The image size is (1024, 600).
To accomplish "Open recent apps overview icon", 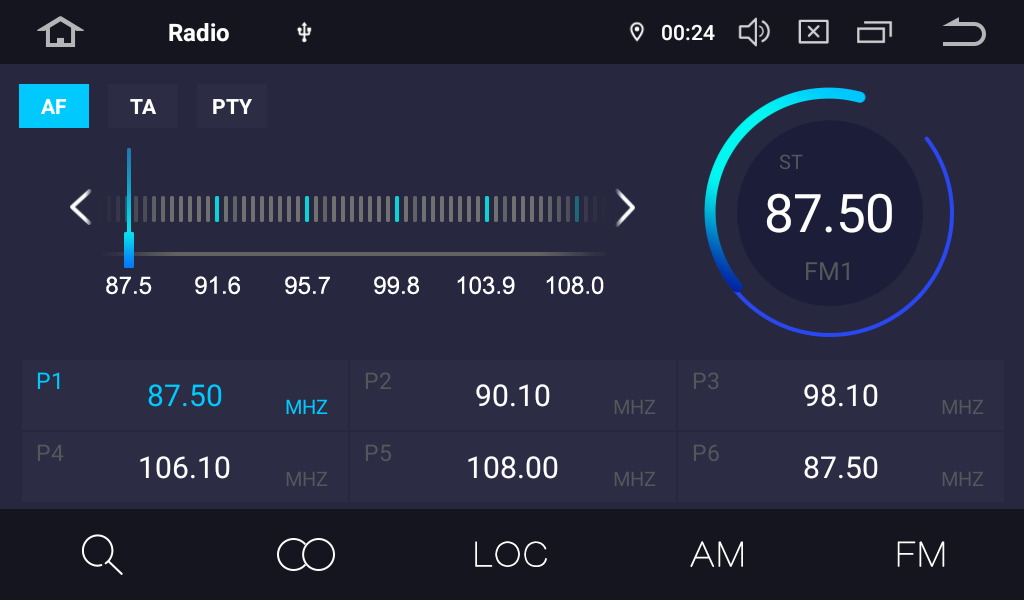I will coord(874,33).
